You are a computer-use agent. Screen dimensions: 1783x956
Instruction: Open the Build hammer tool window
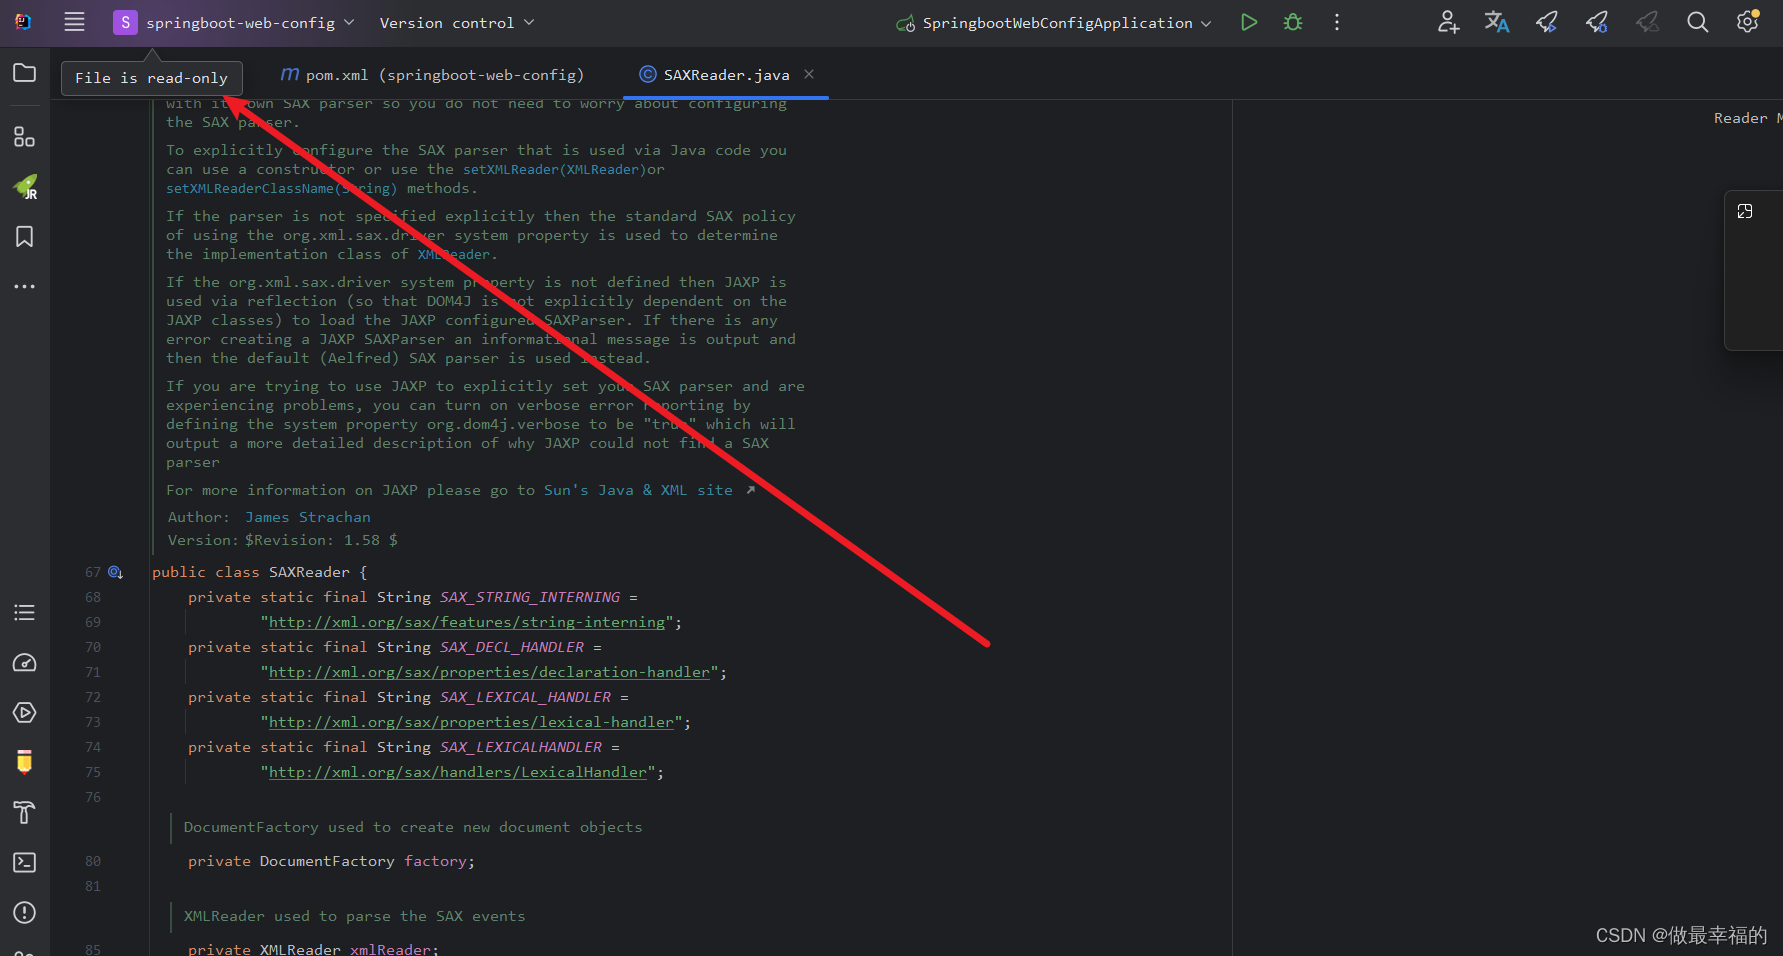pos(24,812)
